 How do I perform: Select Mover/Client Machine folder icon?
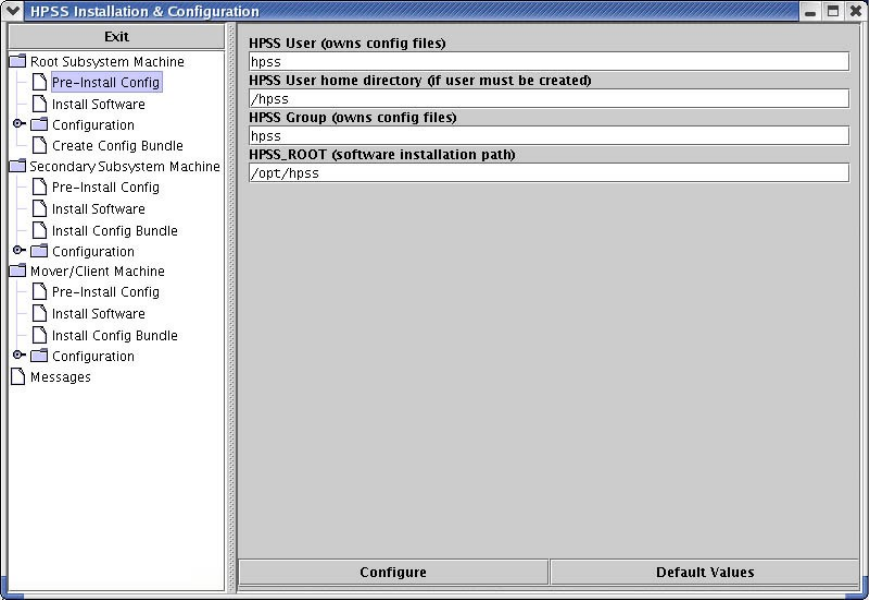18,270
